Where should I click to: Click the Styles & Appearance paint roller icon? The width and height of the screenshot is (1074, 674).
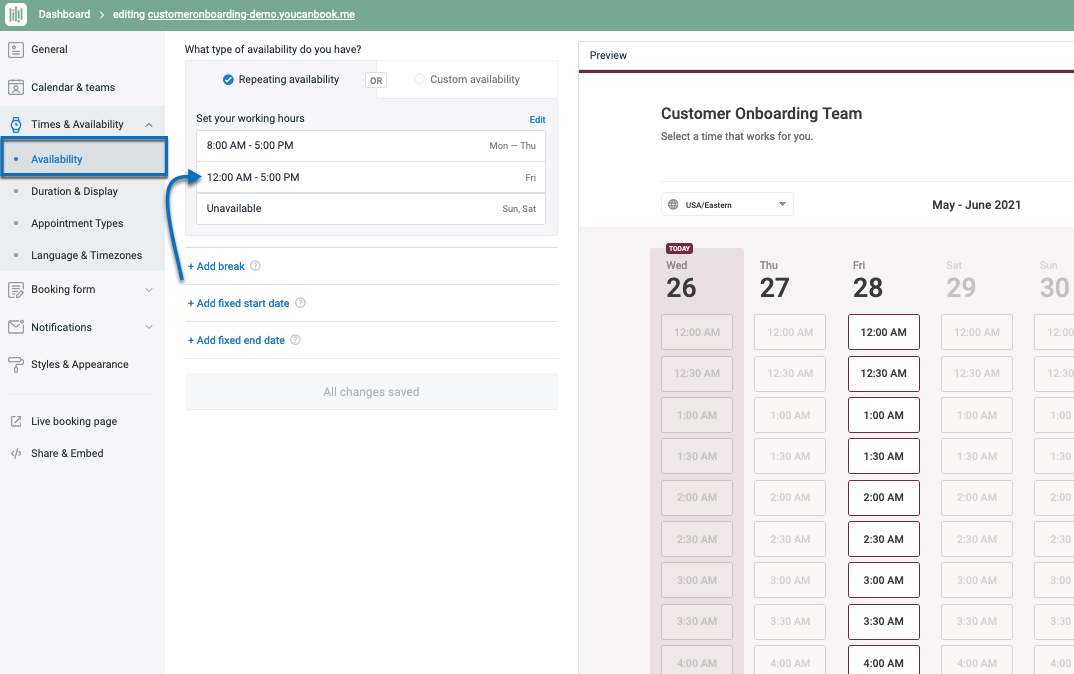tap(16, 364)
